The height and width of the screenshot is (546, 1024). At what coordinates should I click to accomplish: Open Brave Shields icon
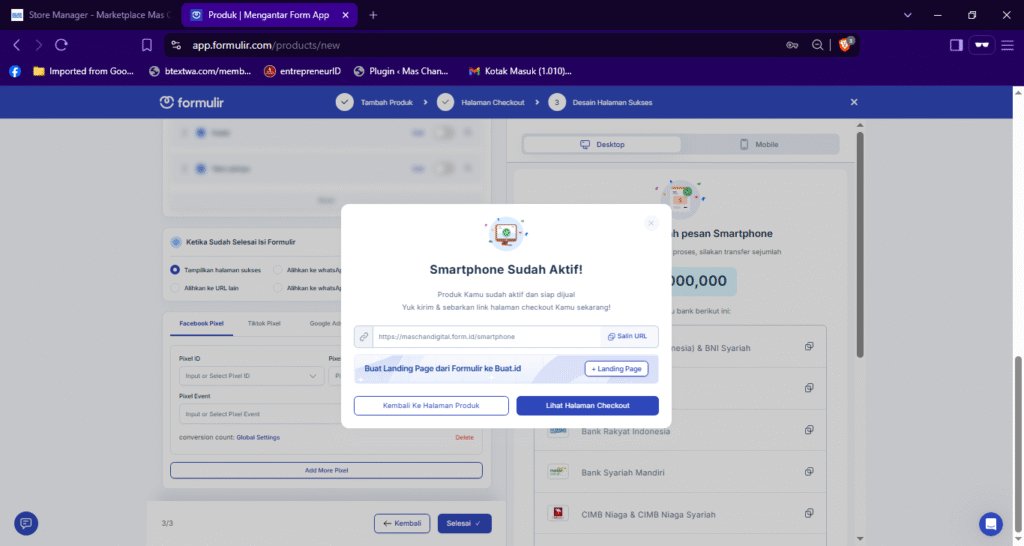845,44
